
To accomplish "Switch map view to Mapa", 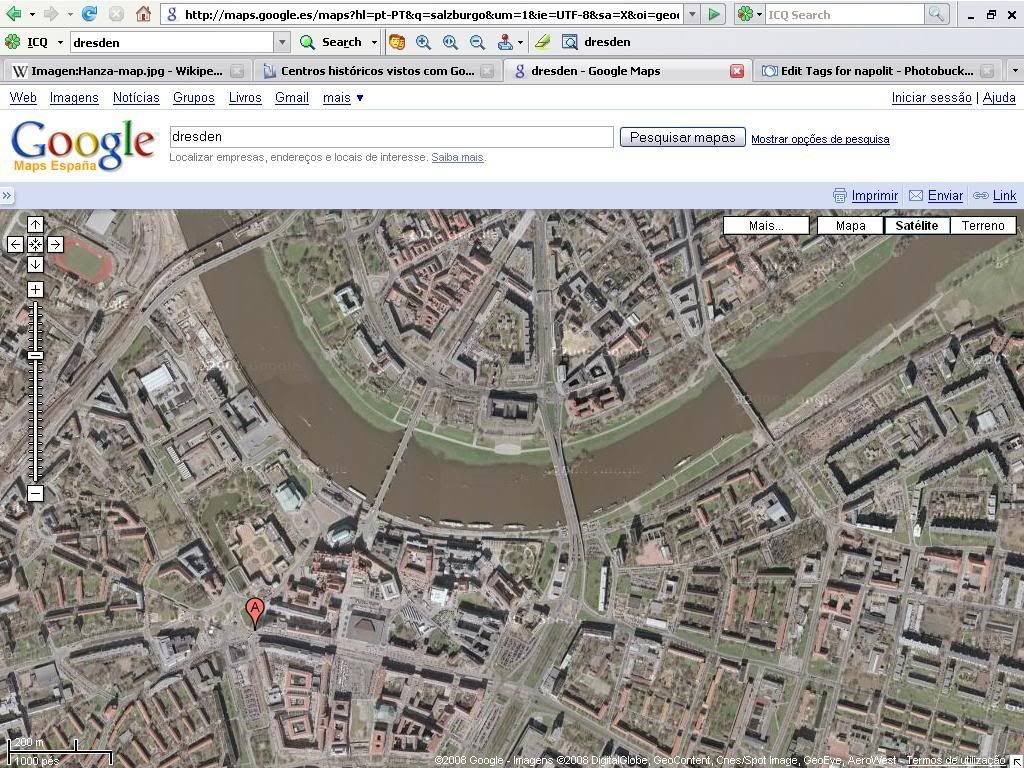I will point(850,225).
